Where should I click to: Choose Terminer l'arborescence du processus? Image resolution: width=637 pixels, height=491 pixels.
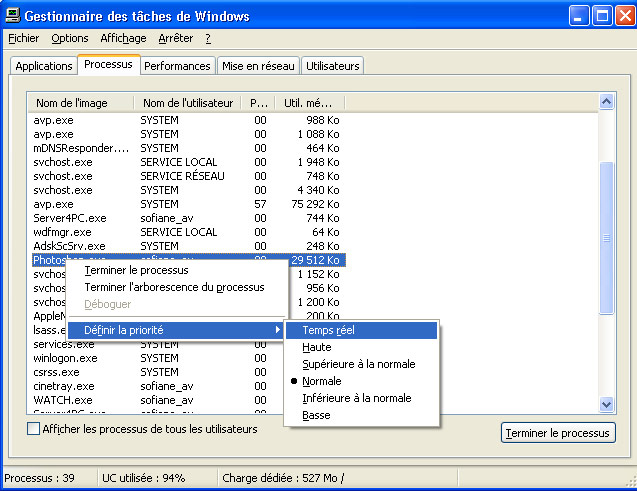[x=177, y=287]
